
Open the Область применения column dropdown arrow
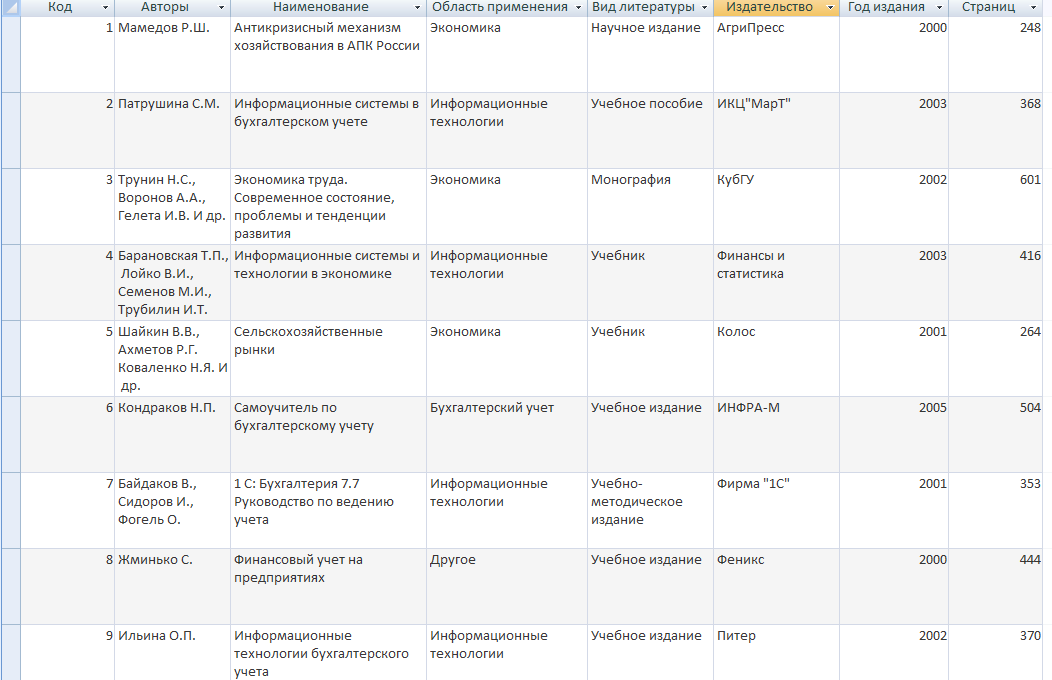(x=578, y=7)
